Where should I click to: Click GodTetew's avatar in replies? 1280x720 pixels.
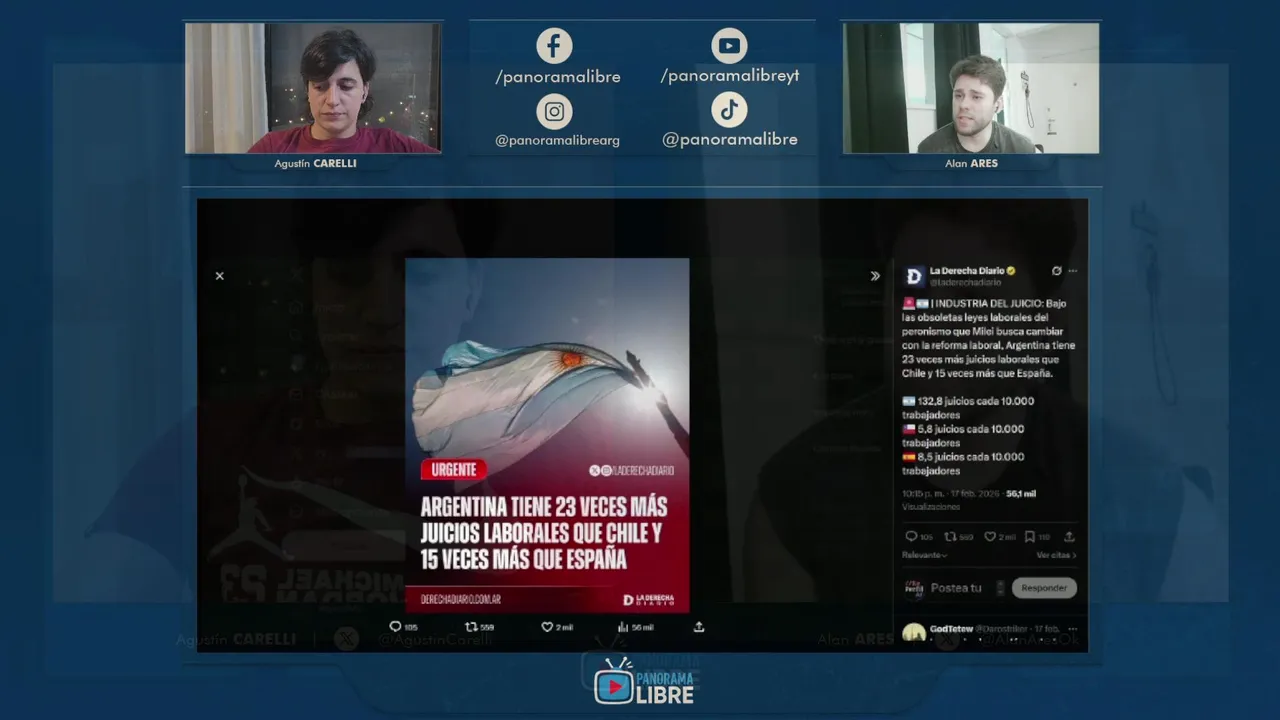[914, 632]
